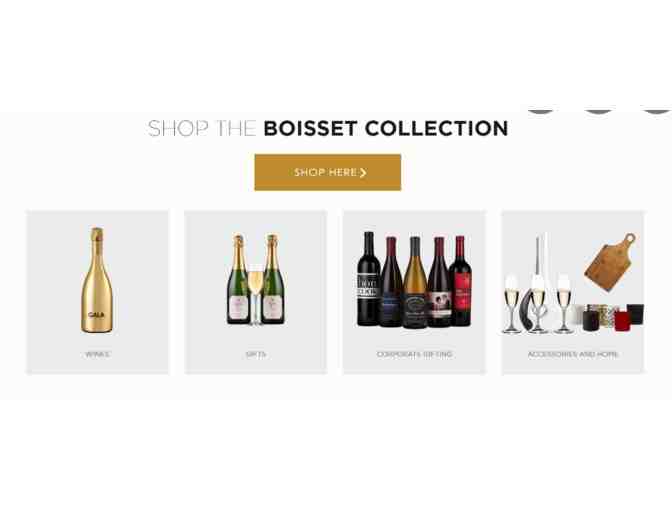Click the BOISSET COLLECTION heading text
Viewport: 672px width, 510px height.
click(386, 129)
